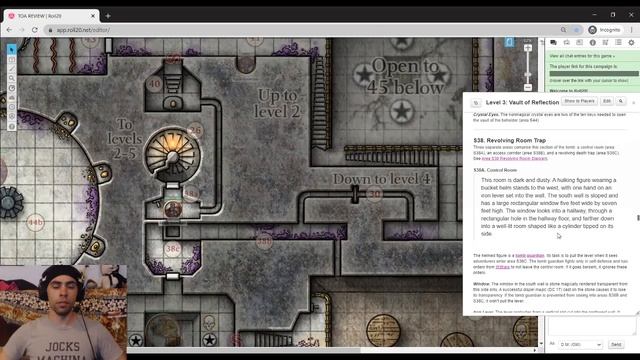This screenshot has height=360, width=640.
Task: Click the map scroll-down arrow
Action: pos(541,344)
